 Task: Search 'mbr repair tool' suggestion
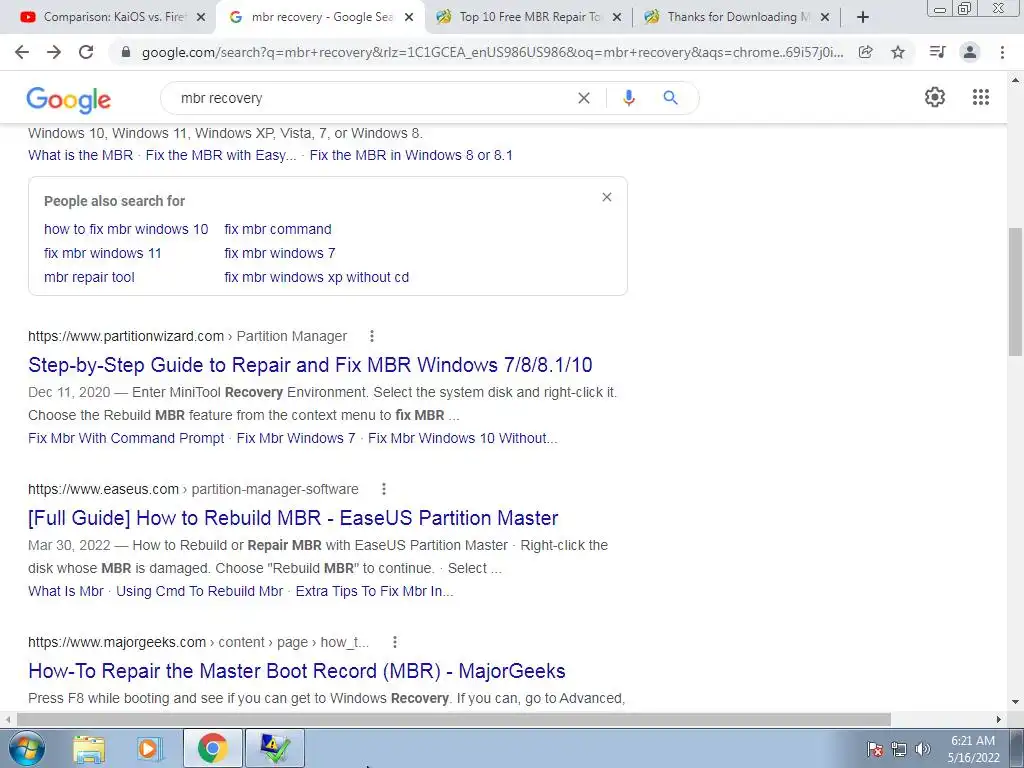(x=89, y=278)
